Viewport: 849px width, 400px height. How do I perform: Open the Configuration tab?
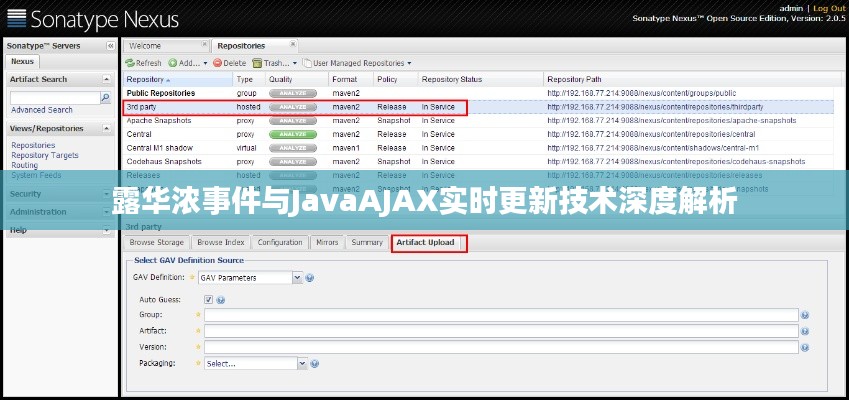pyautogui.click(x=279, y=242)
